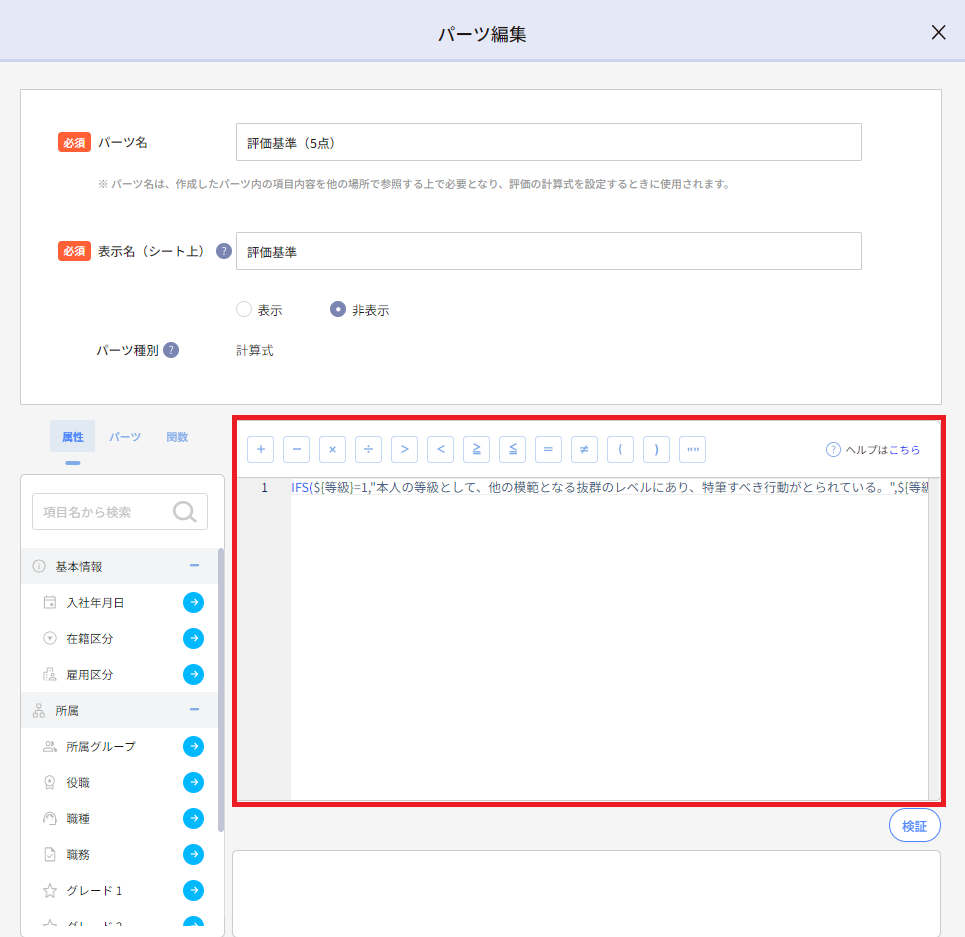Image resolution: width=965 pixels, height=937 pixels.
Task: Add 入社年月日 using its arrow button
Action: (193, 602)
